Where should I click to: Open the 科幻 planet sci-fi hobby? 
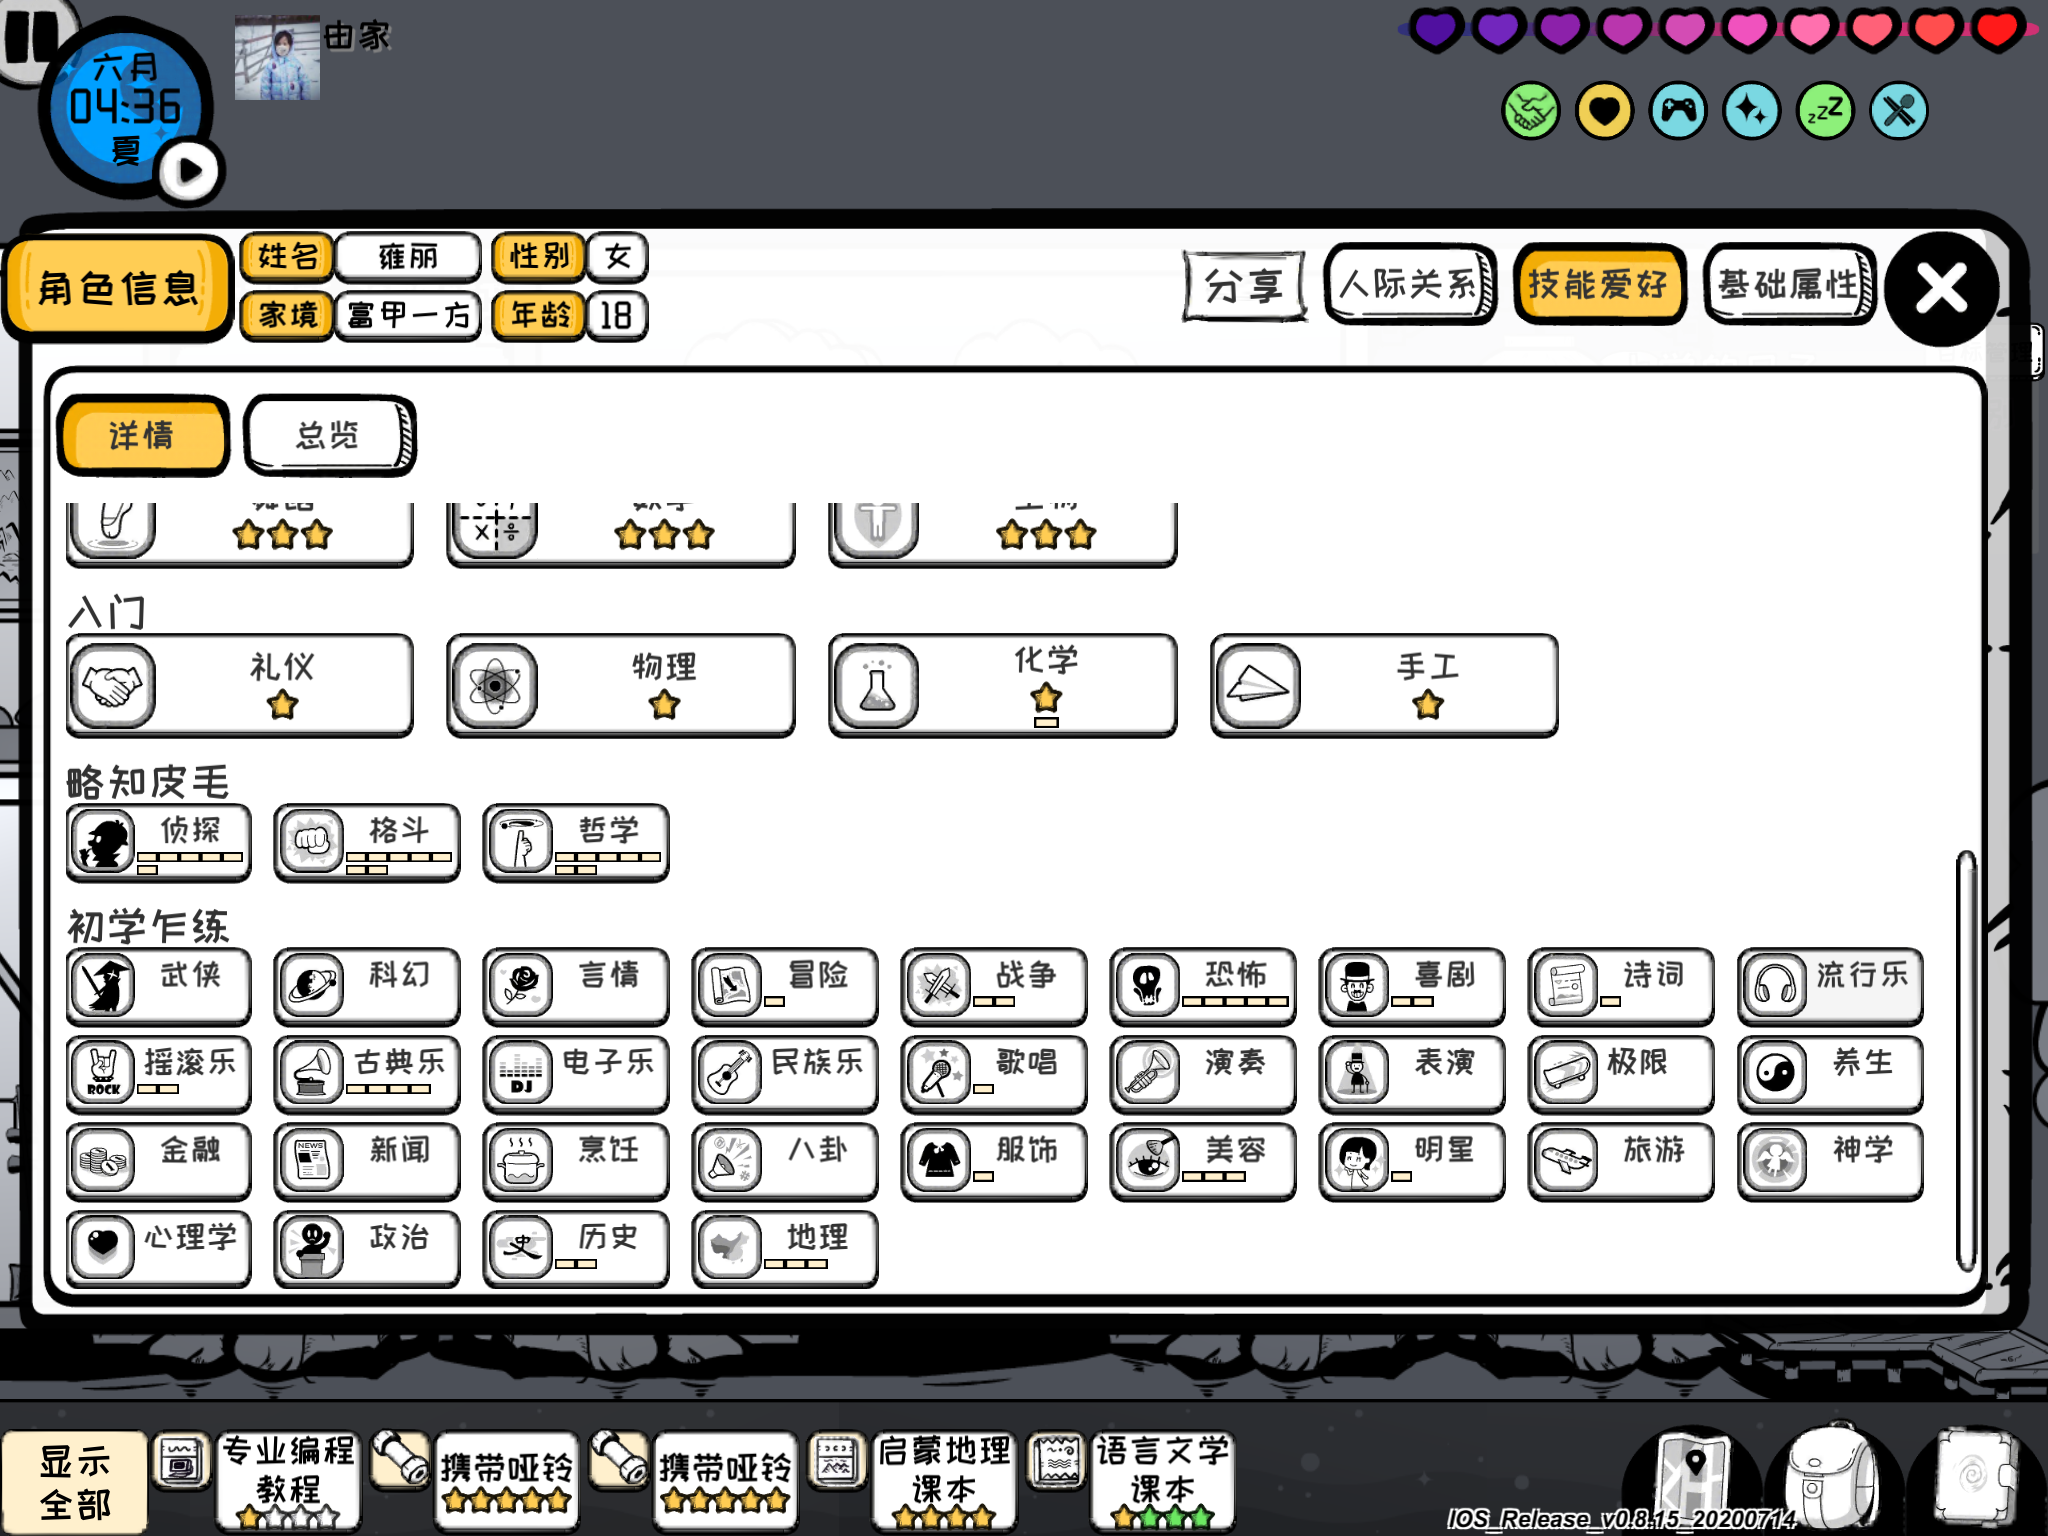click(367, 987)
